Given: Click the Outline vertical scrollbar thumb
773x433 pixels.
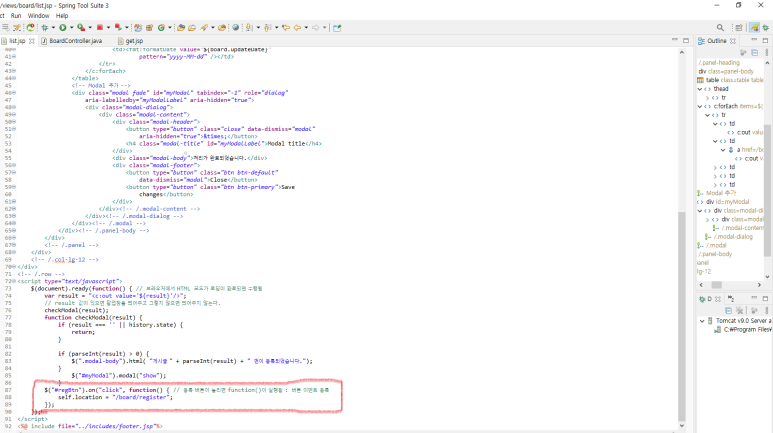Looking at the screenshot, I should (767, 190).
